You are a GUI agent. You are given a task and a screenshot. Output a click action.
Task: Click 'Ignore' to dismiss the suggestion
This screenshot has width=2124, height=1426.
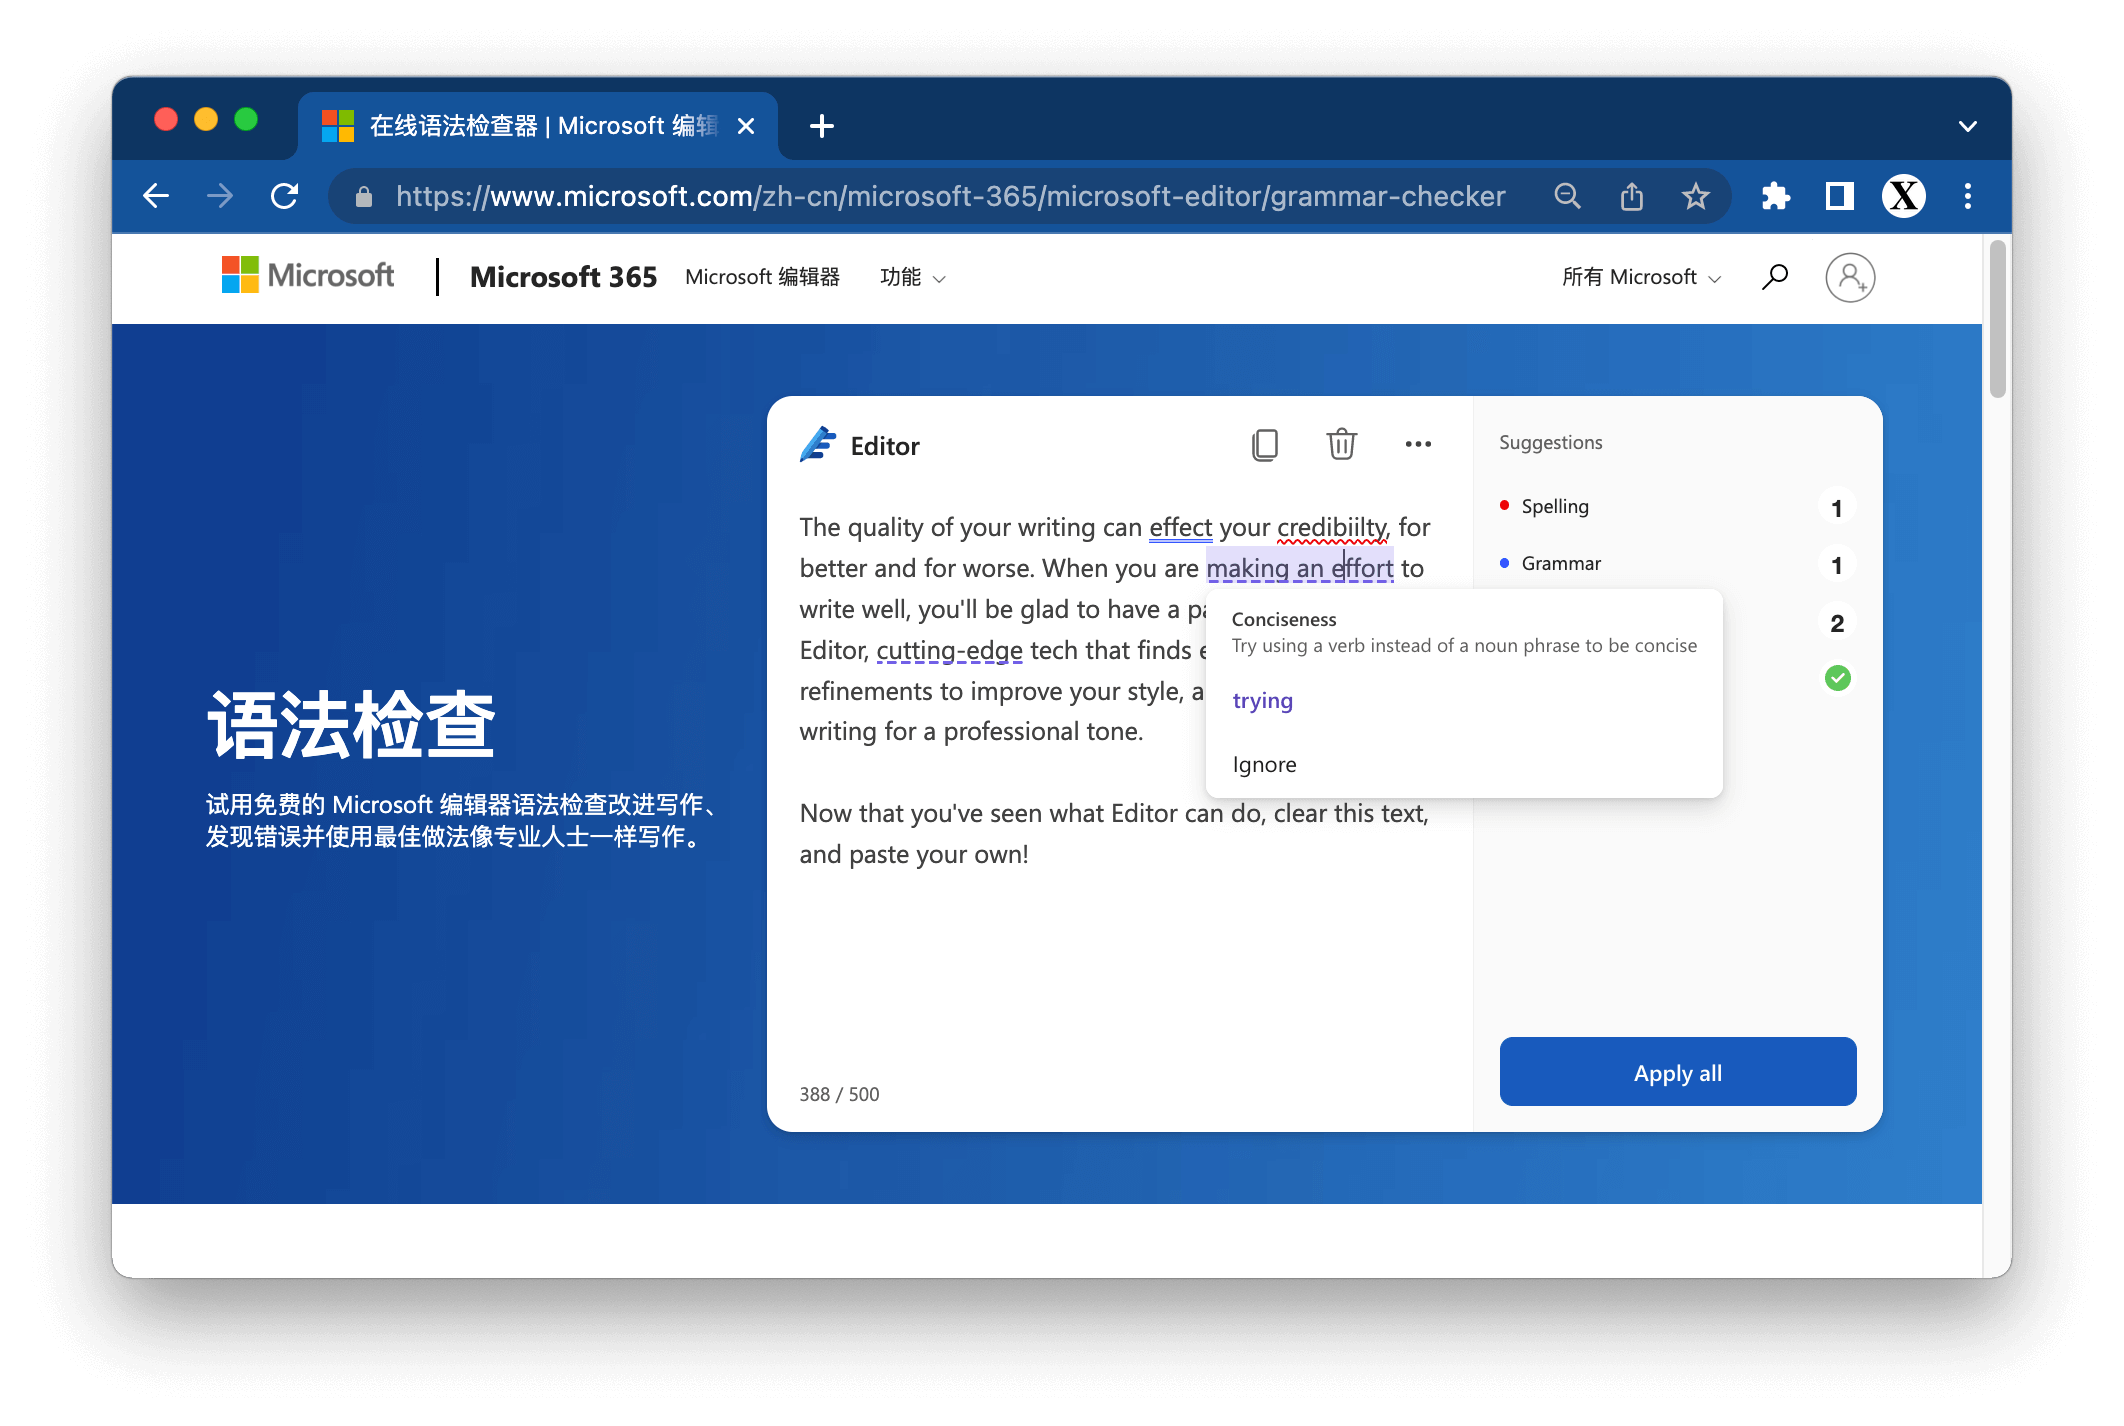[1266, 764]
